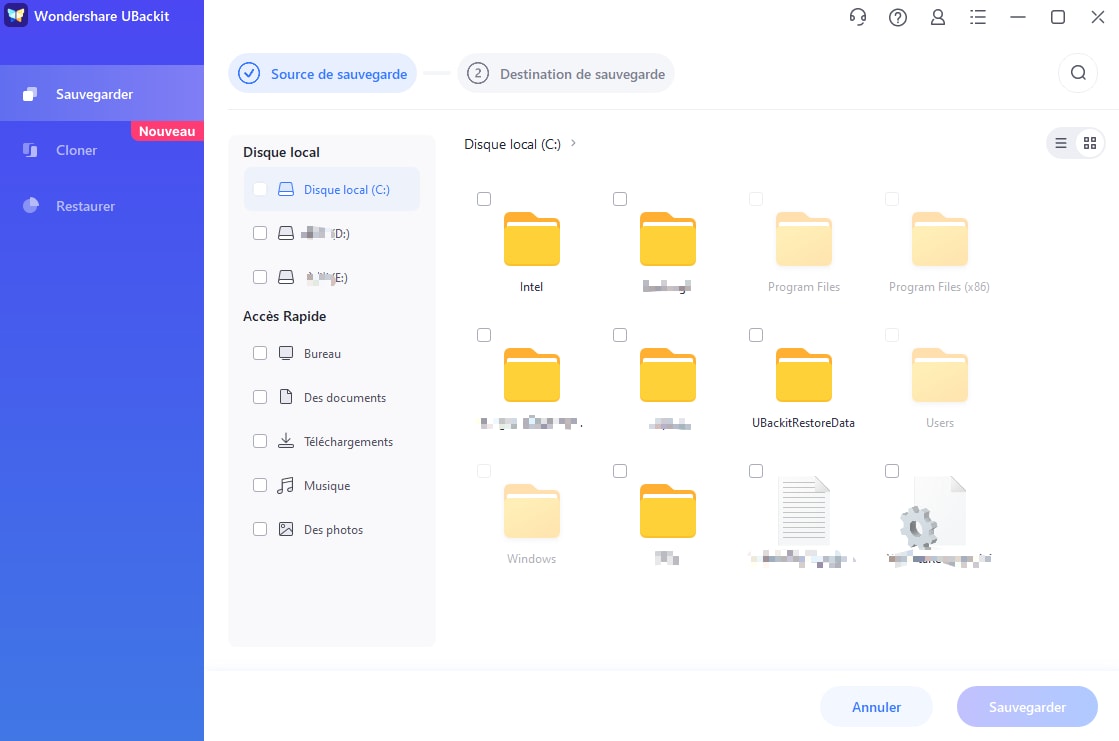Tick the Bureau checkbox
Image resolution: width=1119 pixels, height=741 pixels.
coord(260,353)
